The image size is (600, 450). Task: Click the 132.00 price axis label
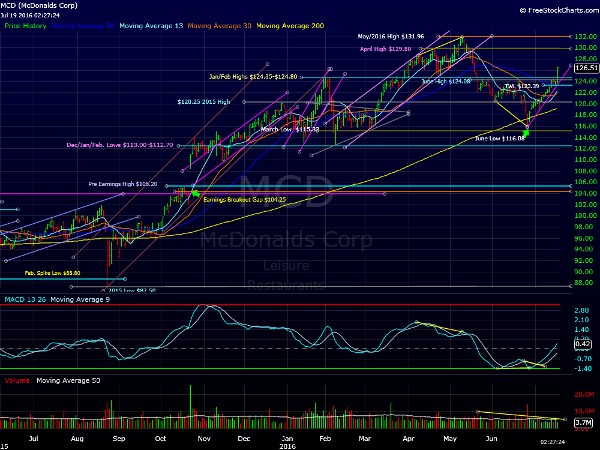pos(585,37)
